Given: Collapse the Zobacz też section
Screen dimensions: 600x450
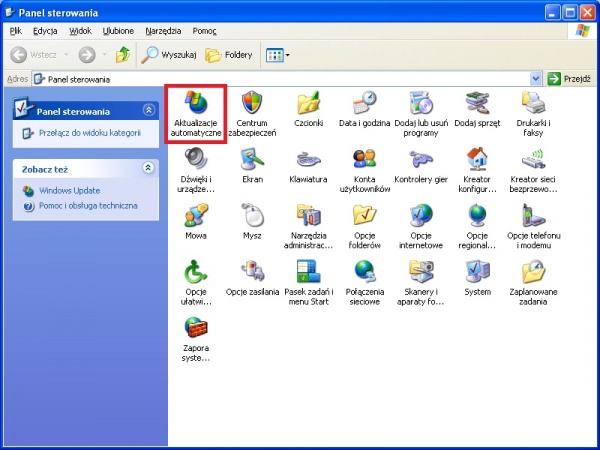Looking at the screenshot, I should click(148, 168).
